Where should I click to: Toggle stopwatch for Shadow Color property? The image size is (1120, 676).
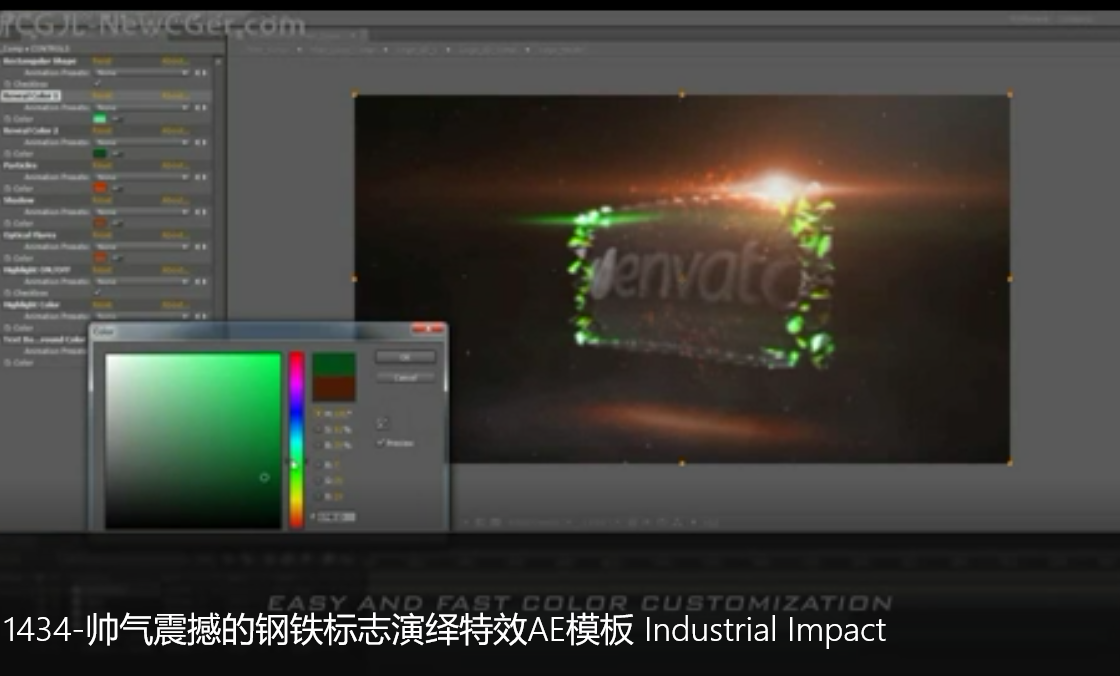[8, 224]
